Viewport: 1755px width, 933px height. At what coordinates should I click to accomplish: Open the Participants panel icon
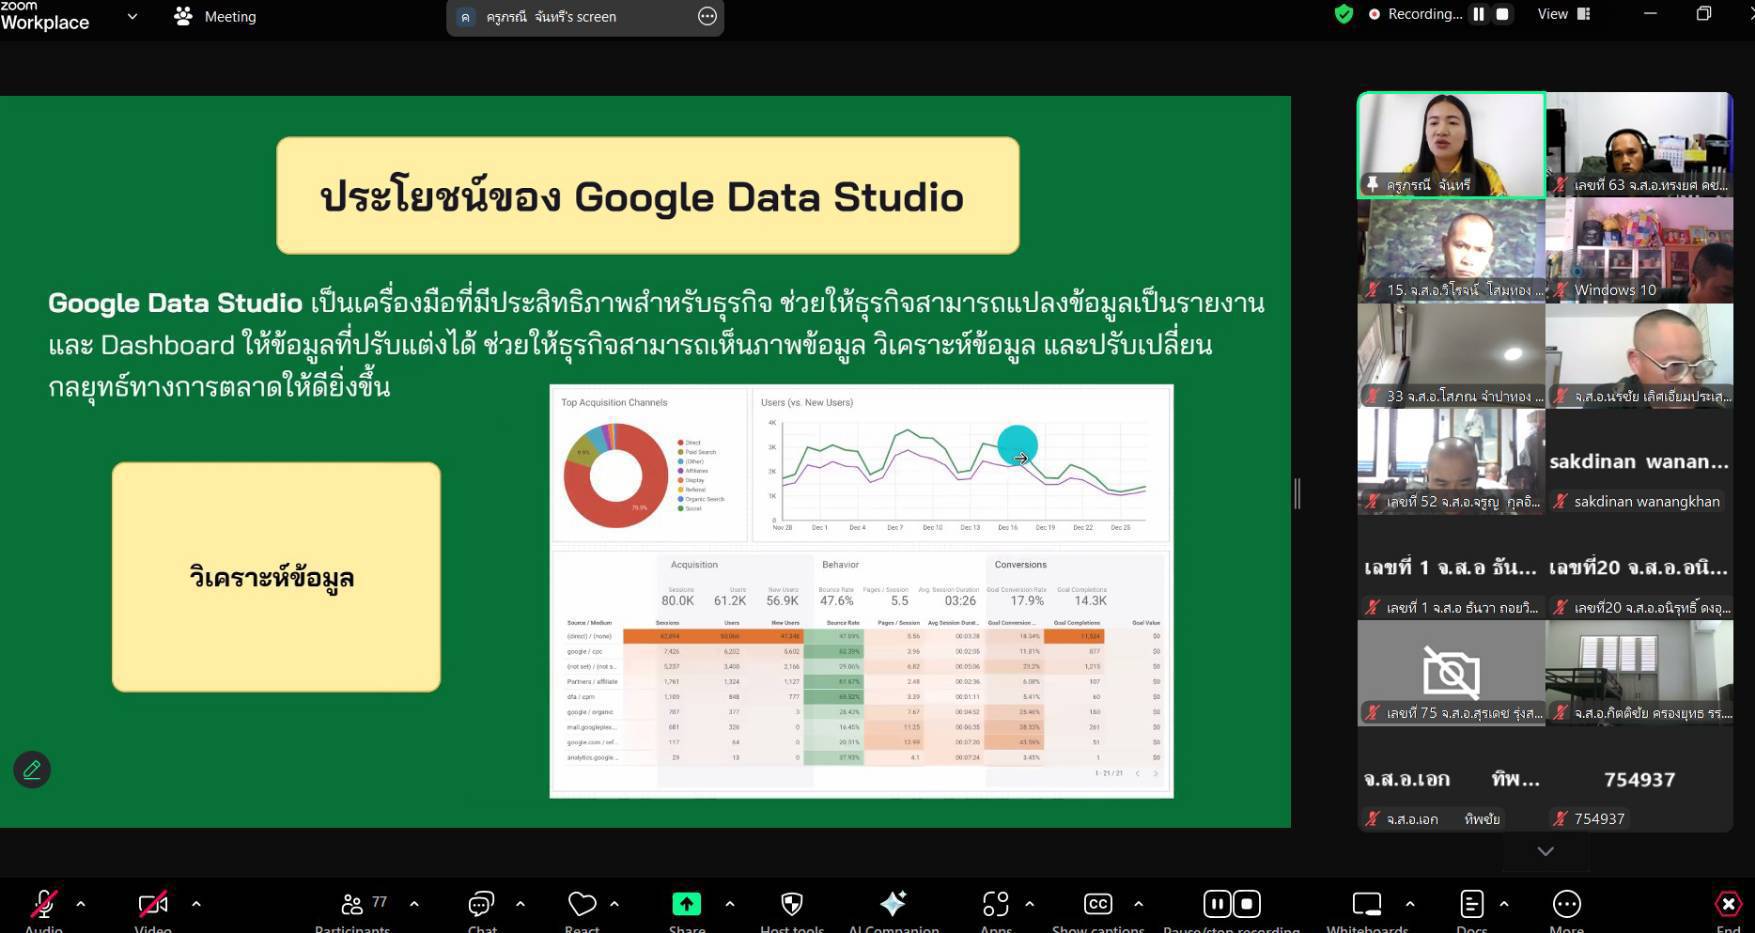[352, 904]
